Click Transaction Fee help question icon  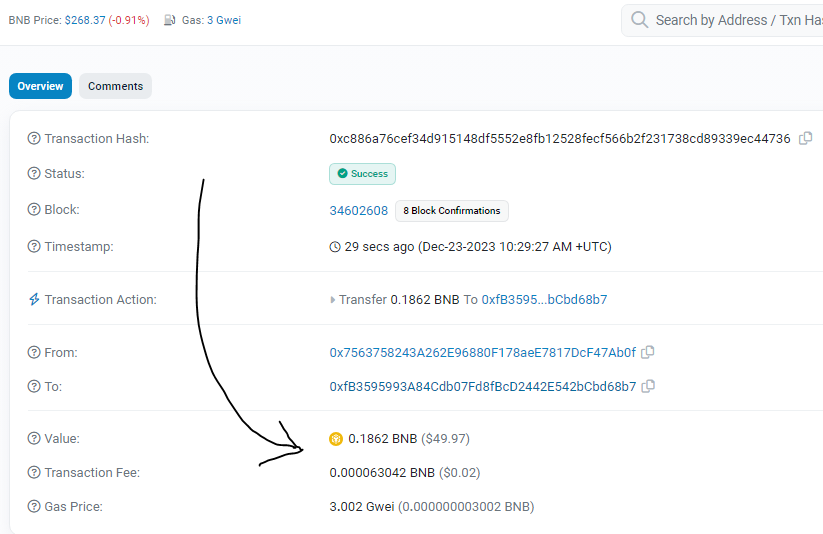[34, 473]
